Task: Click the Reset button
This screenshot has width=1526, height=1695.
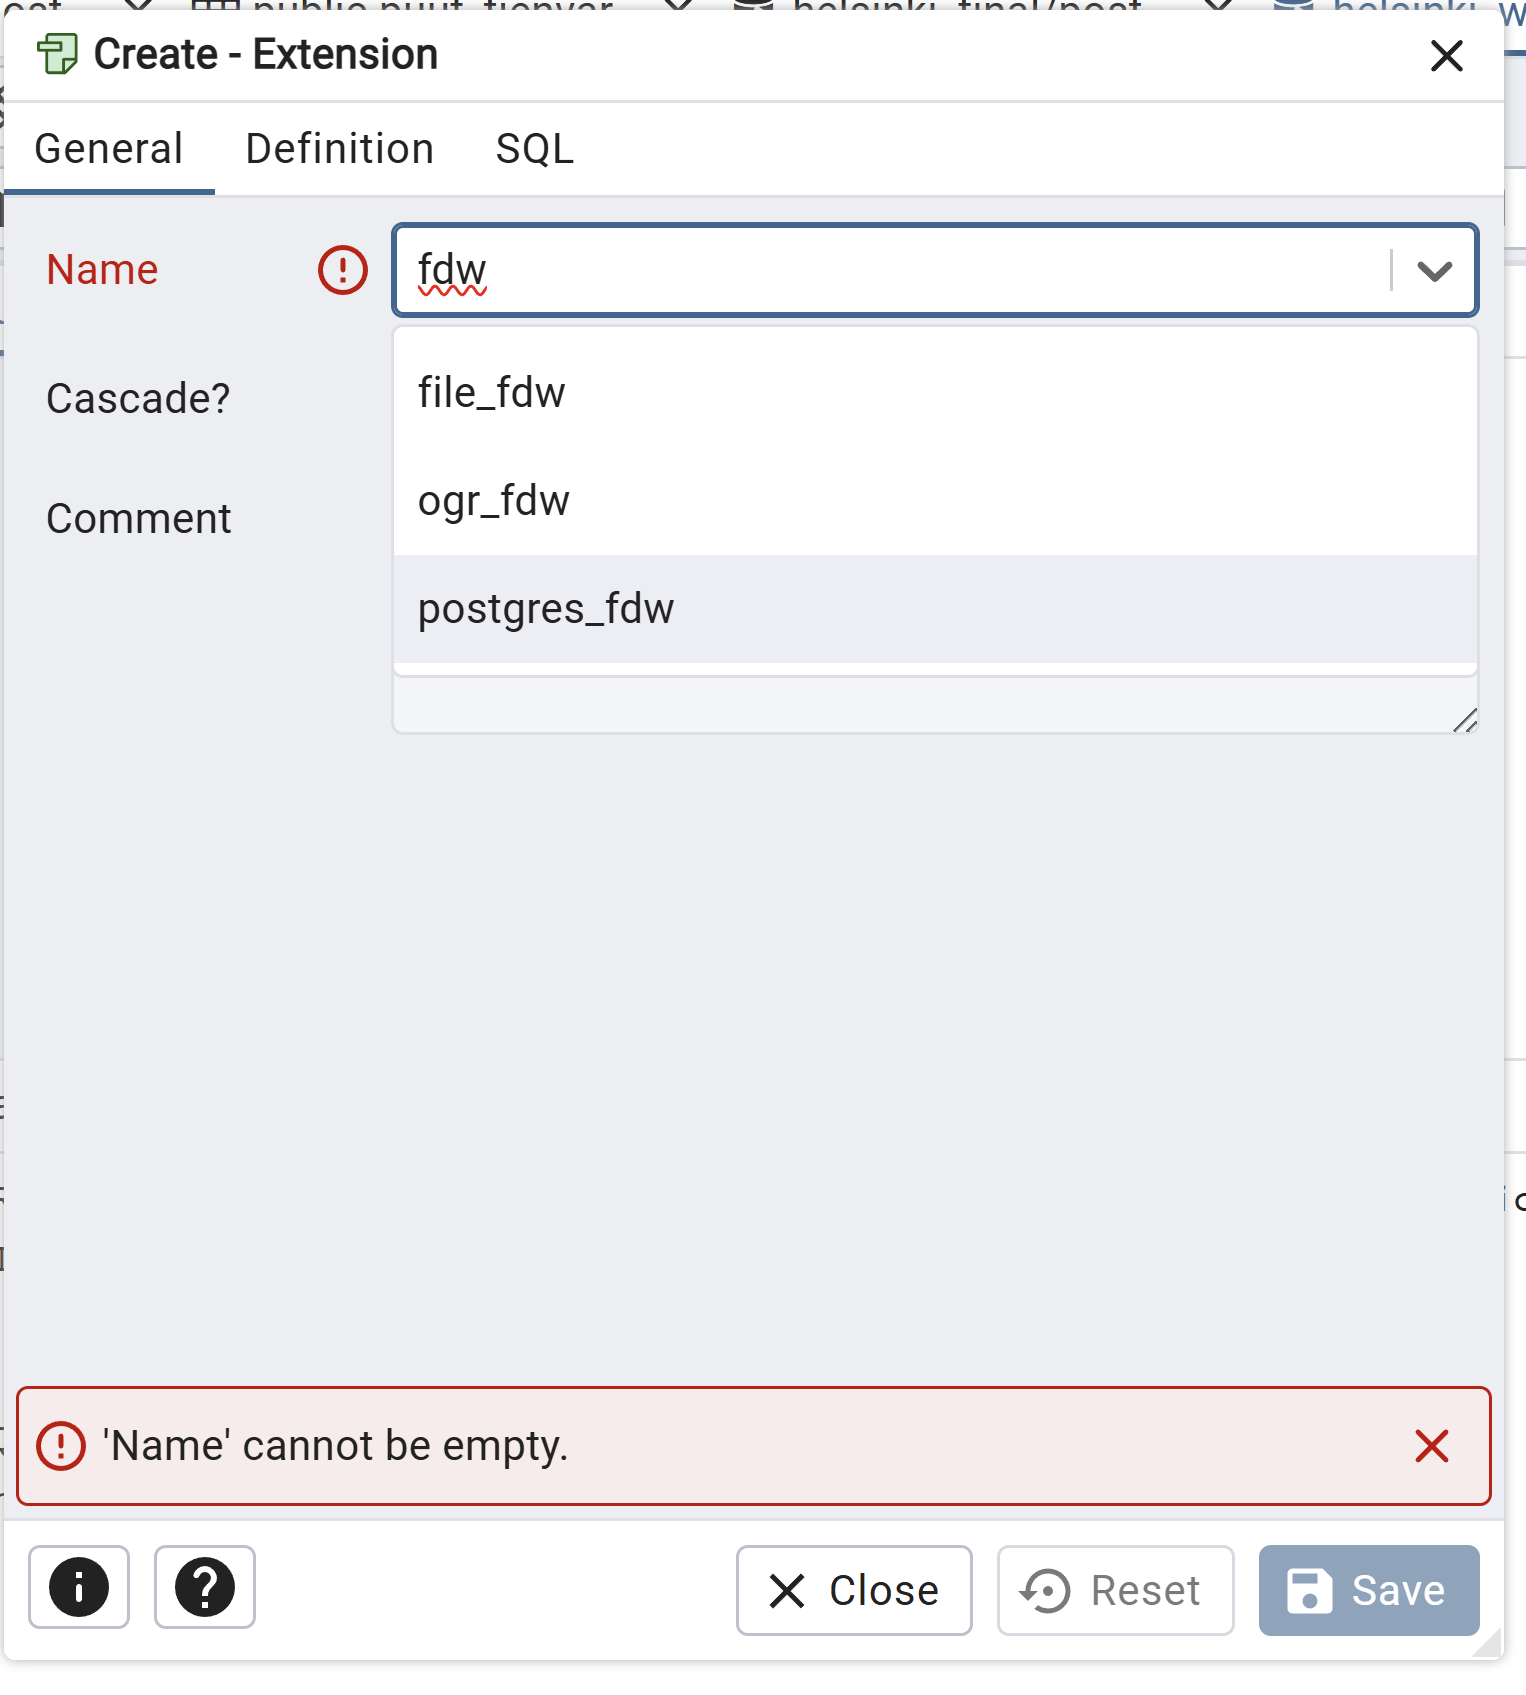Action: [x=1115, y=1590]
